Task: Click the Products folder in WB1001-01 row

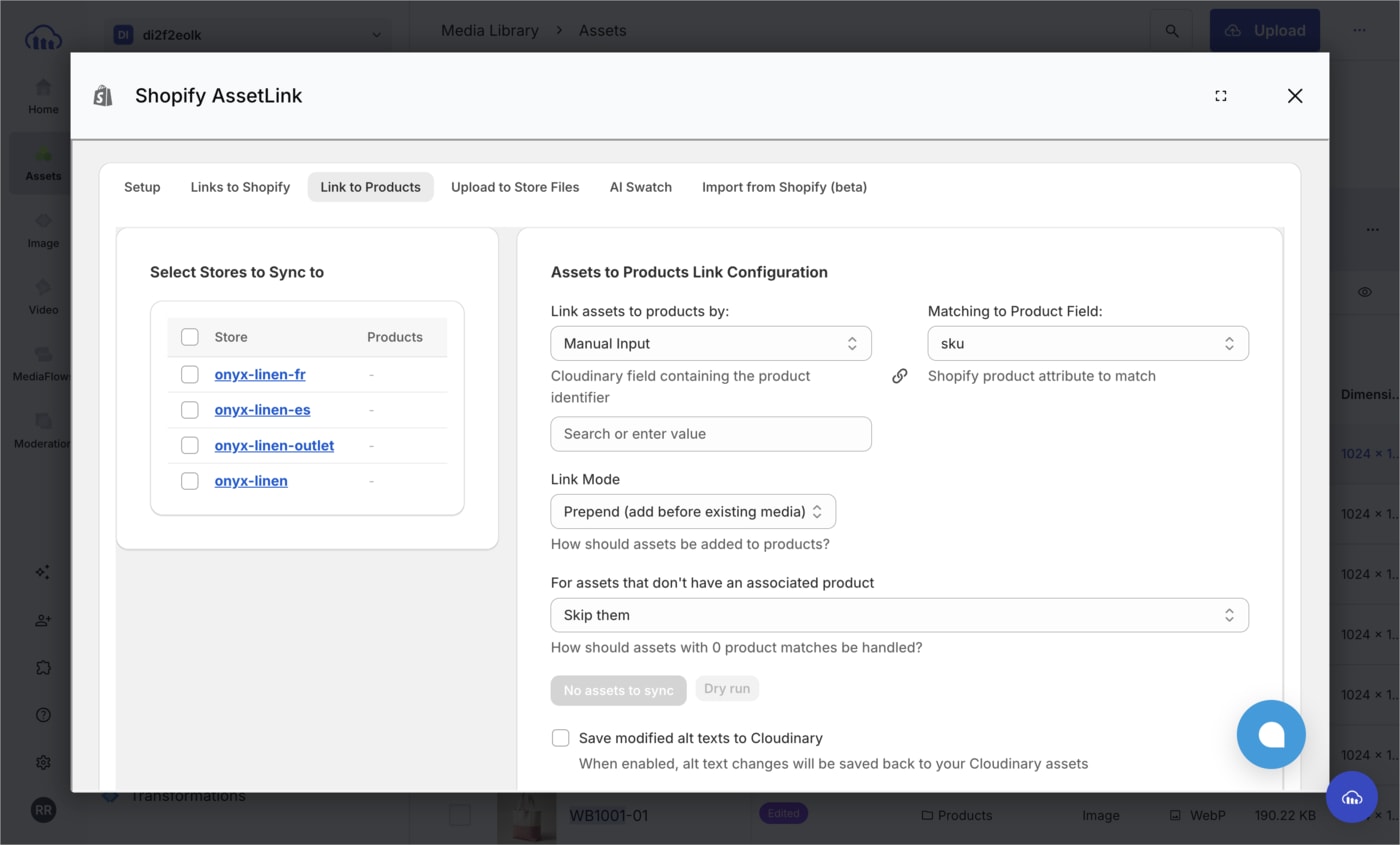Action: pos(957,815)
